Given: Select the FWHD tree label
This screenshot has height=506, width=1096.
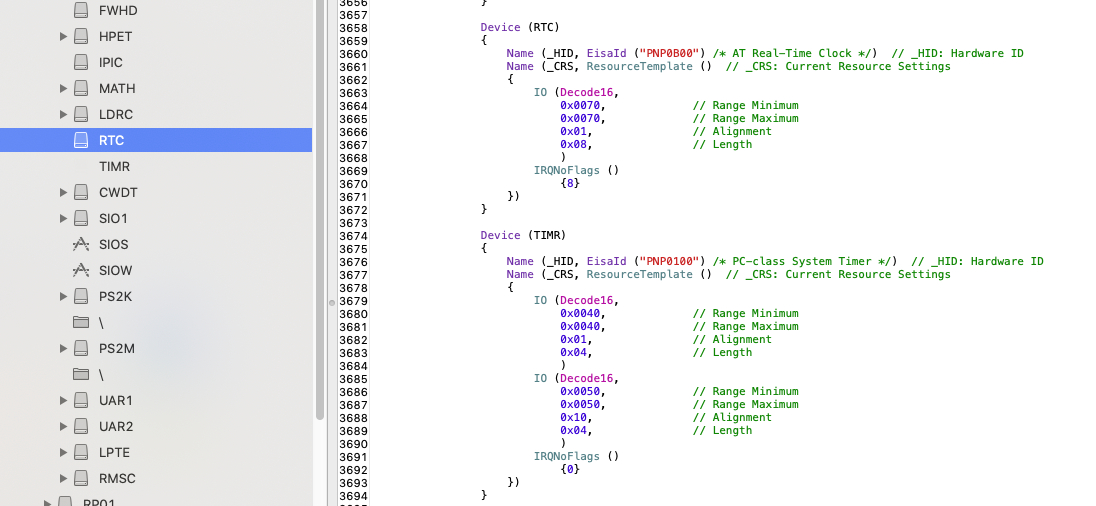Looking at the screenshot, I should (118, 10).
